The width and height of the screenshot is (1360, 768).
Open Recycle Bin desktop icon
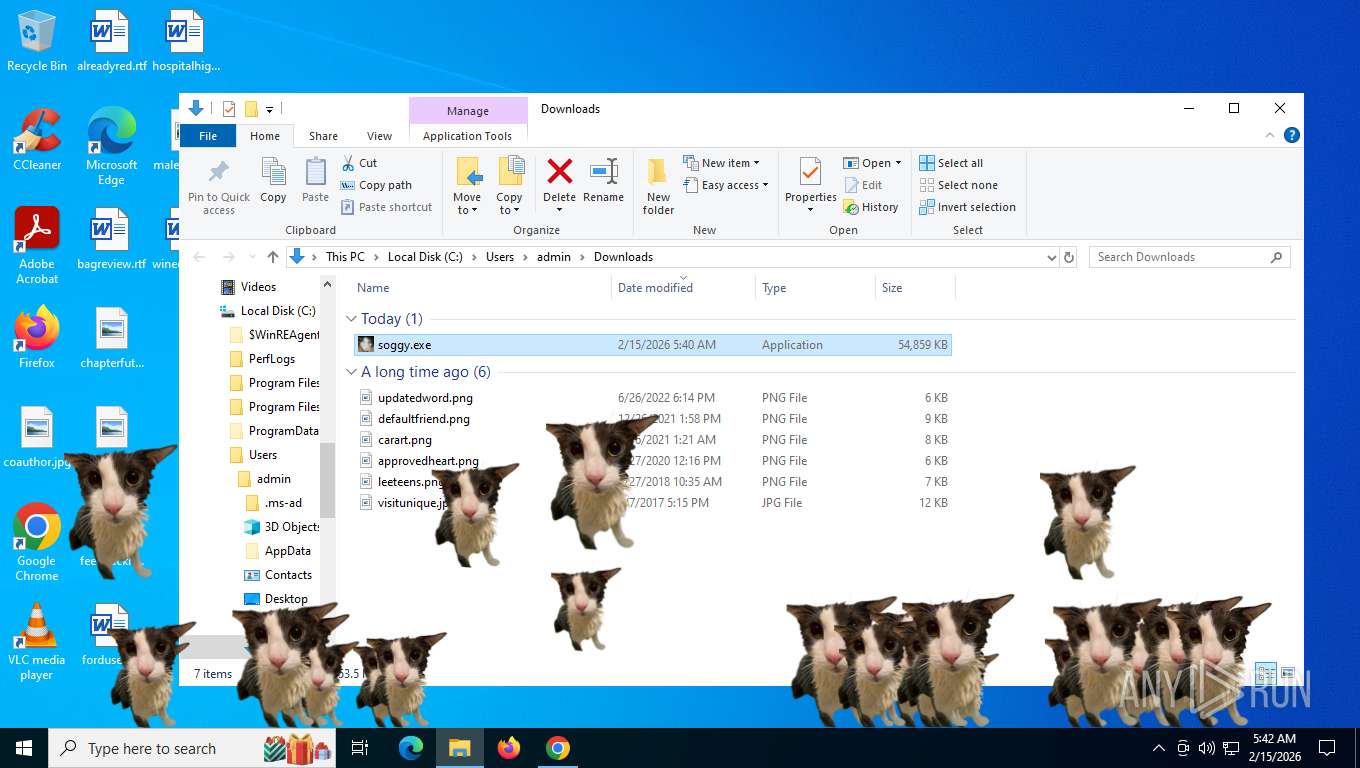(x=37, y=42)
